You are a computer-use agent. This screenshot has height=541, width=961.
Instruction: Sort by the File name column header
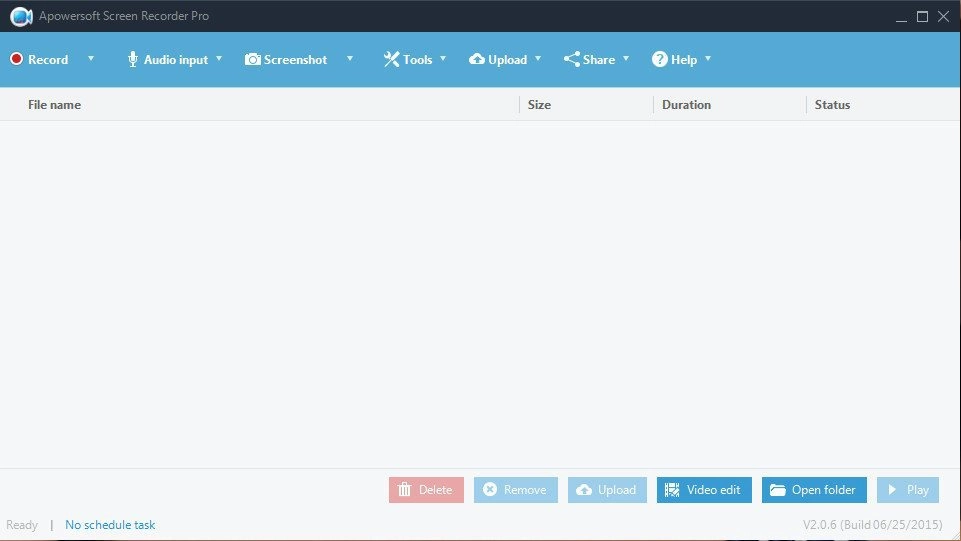click(x=55, y=105)
